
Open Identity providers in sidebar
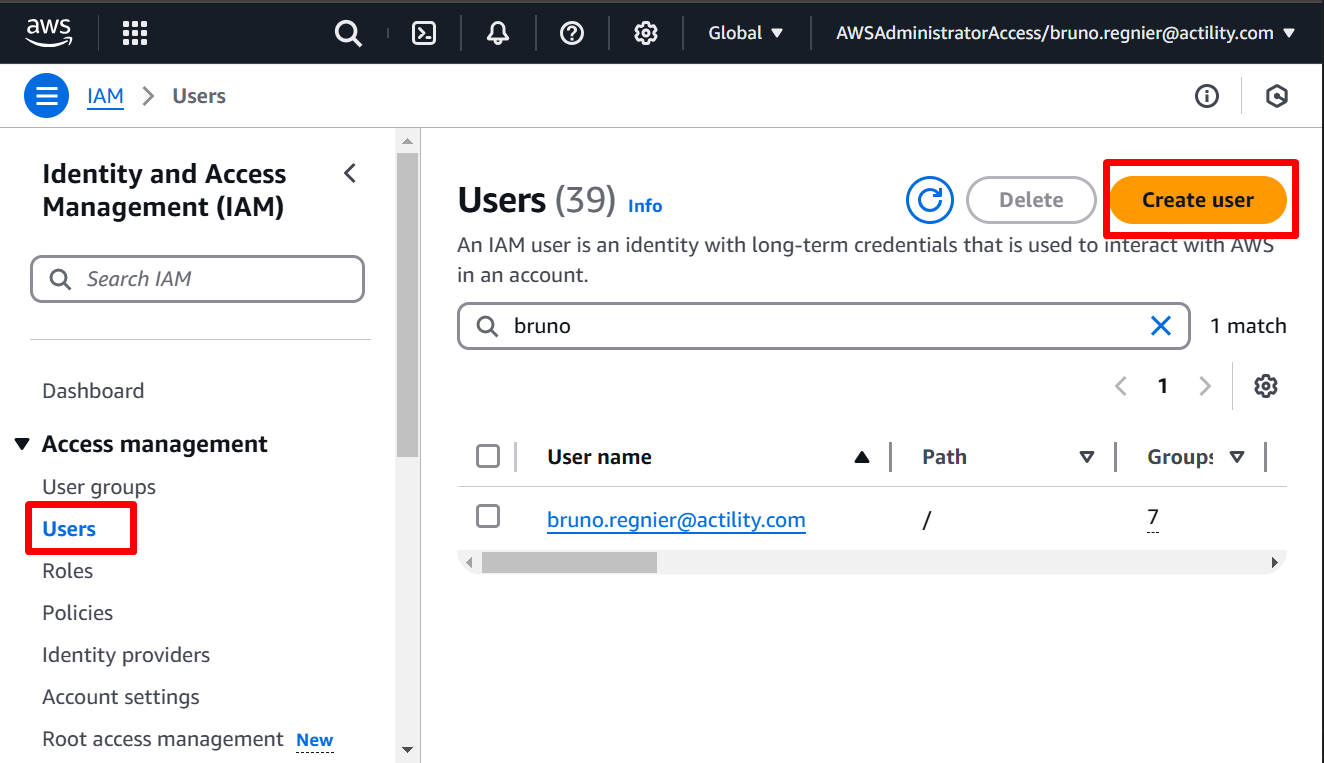(126, 655)
